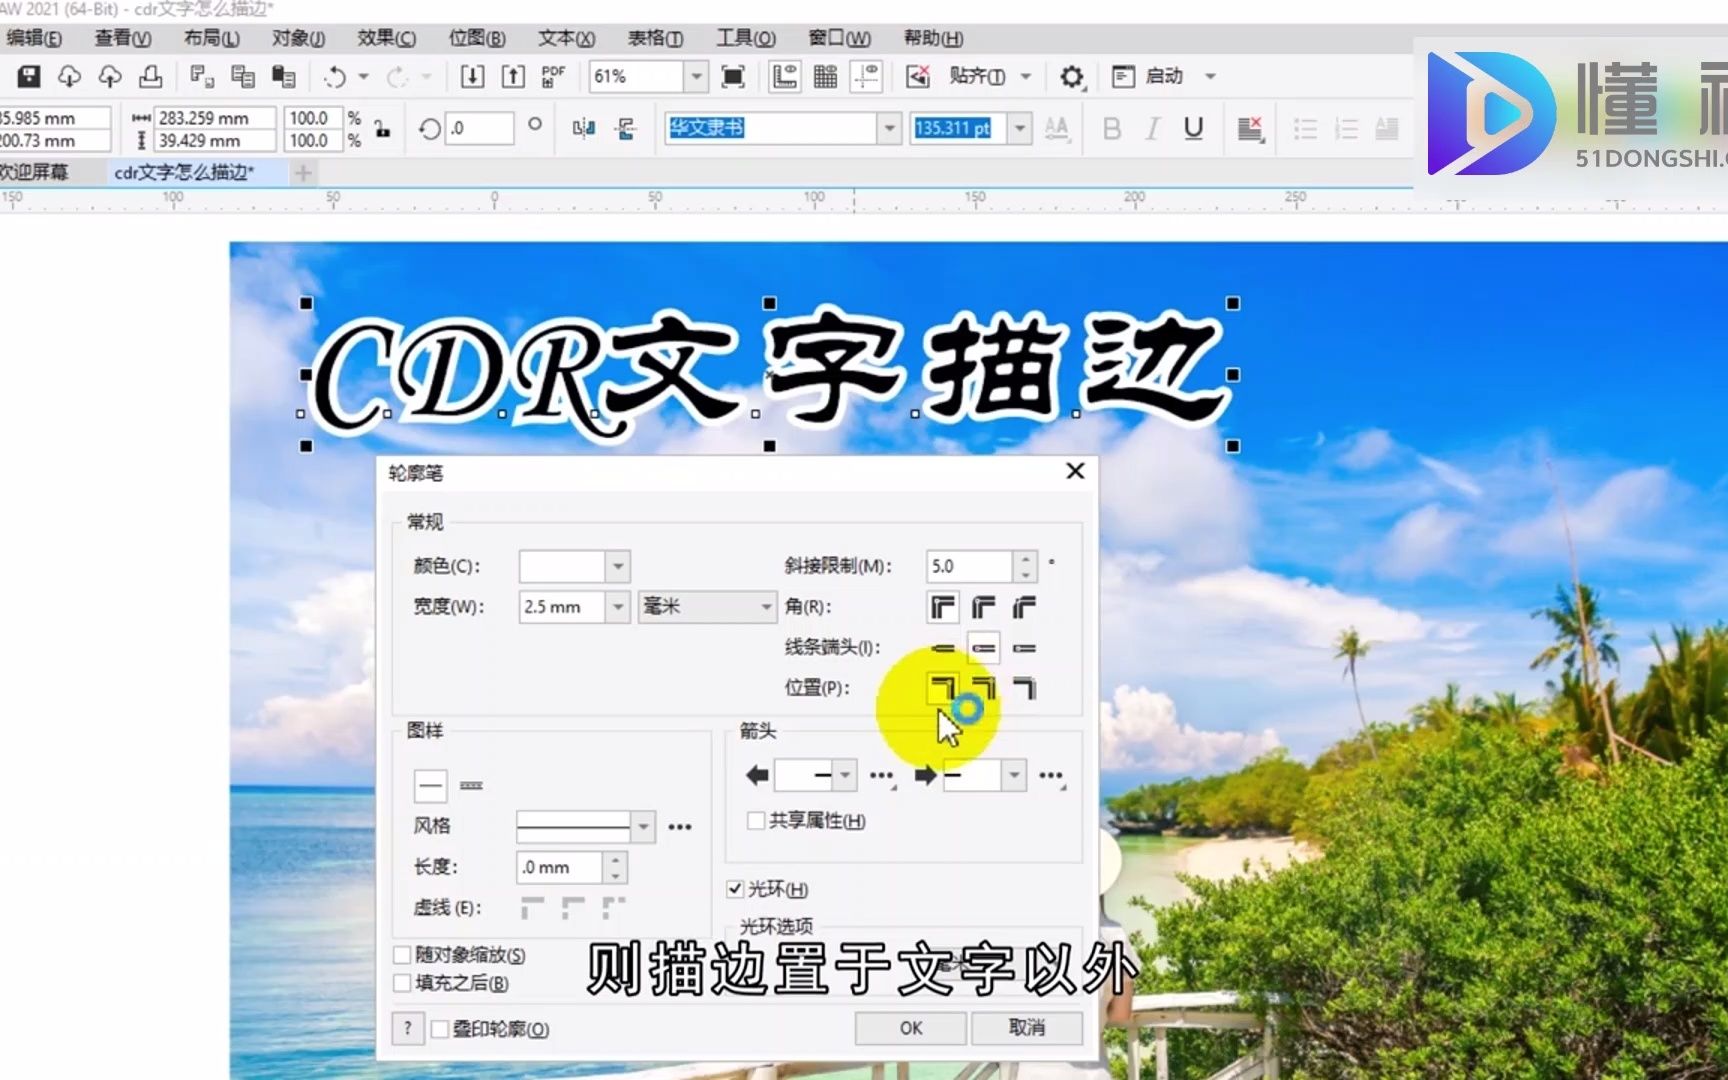Open the zoom level 61% dropdown

click(696, 76)
